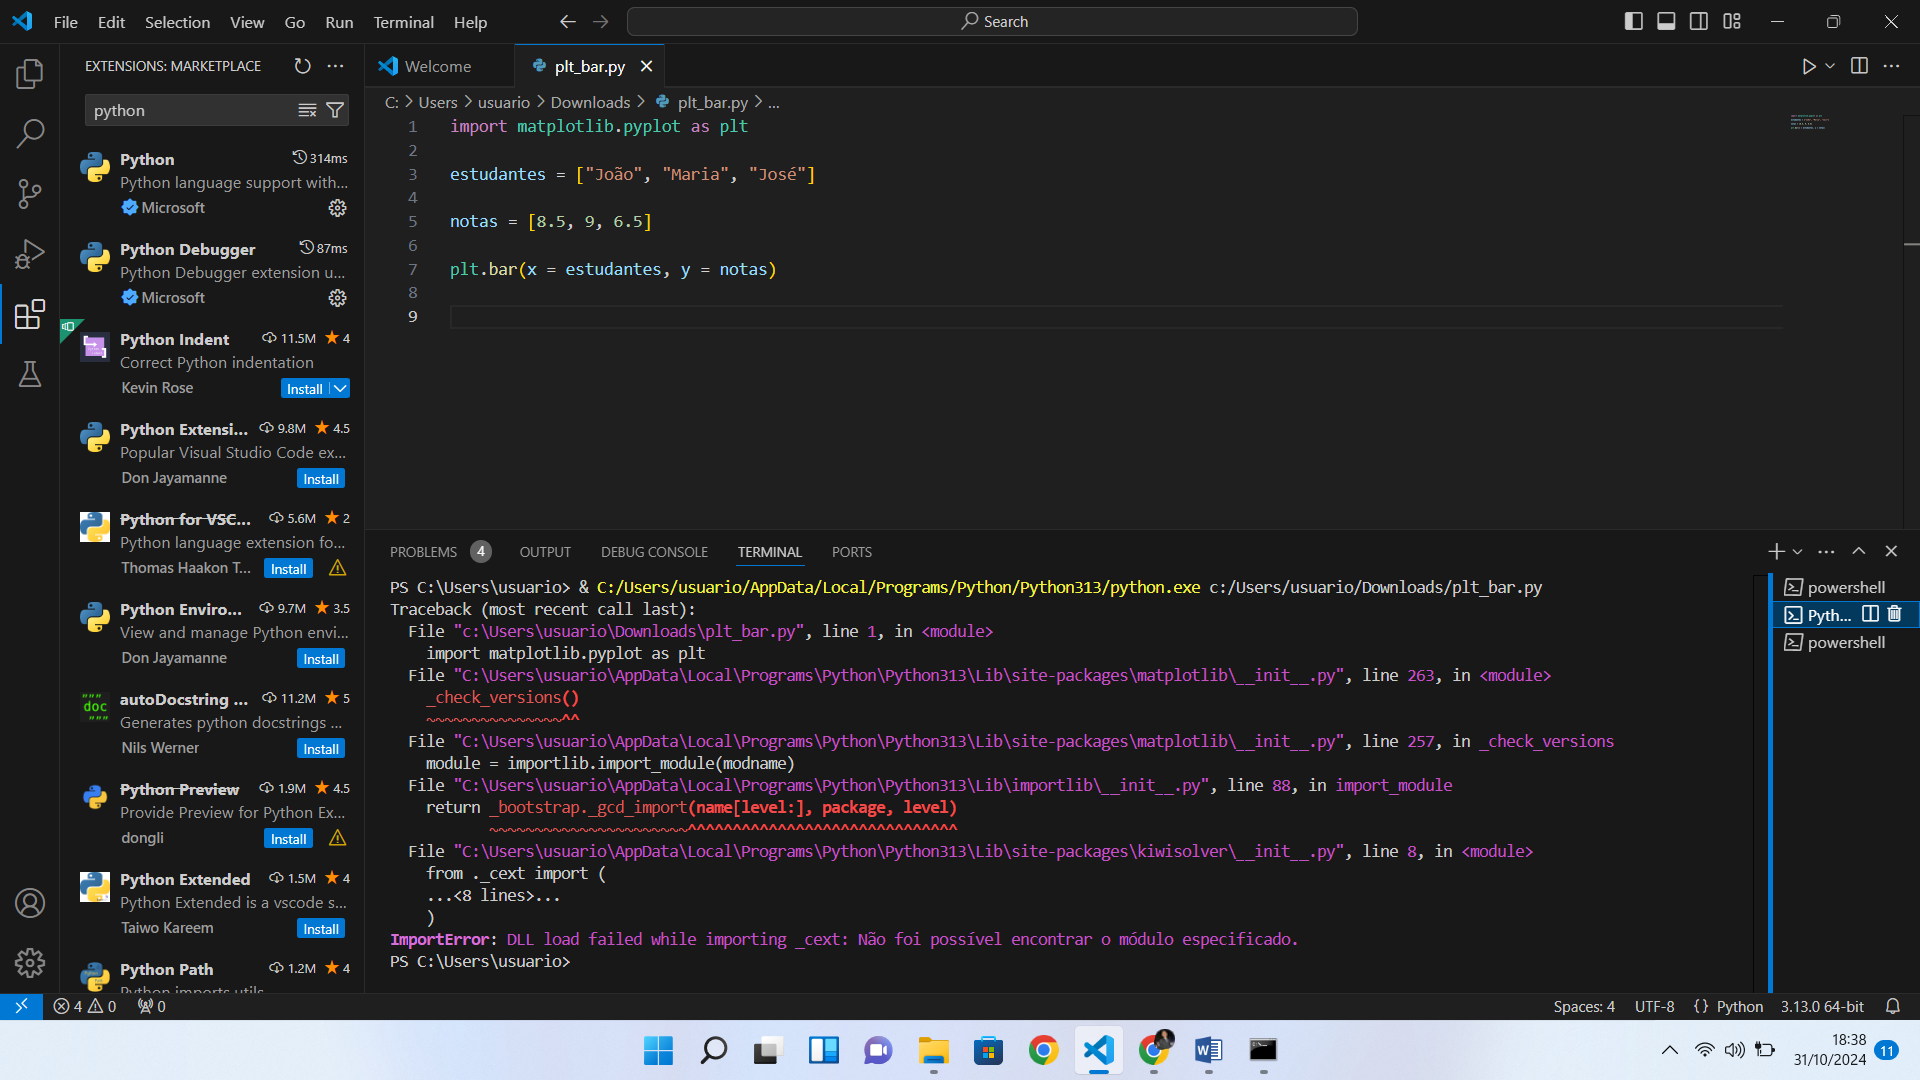Open remote window button in status bar
1920x1080 pixels.
pos(21,1006)
